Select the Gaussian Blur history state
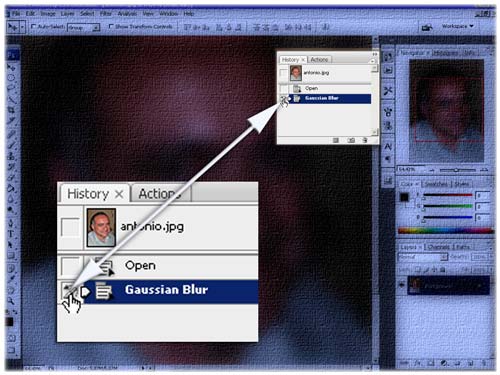The image size is (500, 375). [x=330, y=98]
